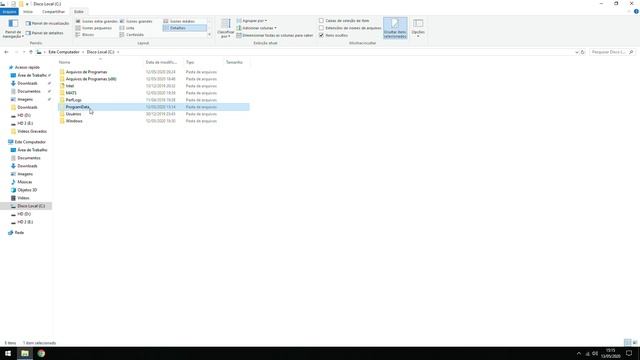Open Painel de navegação dropdown
640x360 pixels.
(13, 29)
